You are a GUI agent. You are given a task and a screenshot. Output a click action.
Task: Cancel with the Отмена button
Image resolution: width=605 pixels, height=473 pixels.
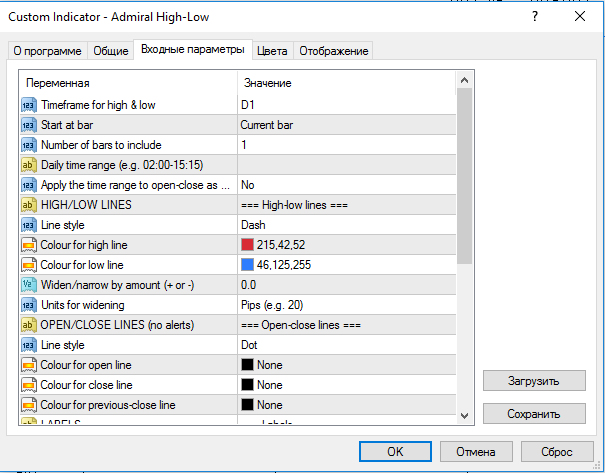point(476,452)
